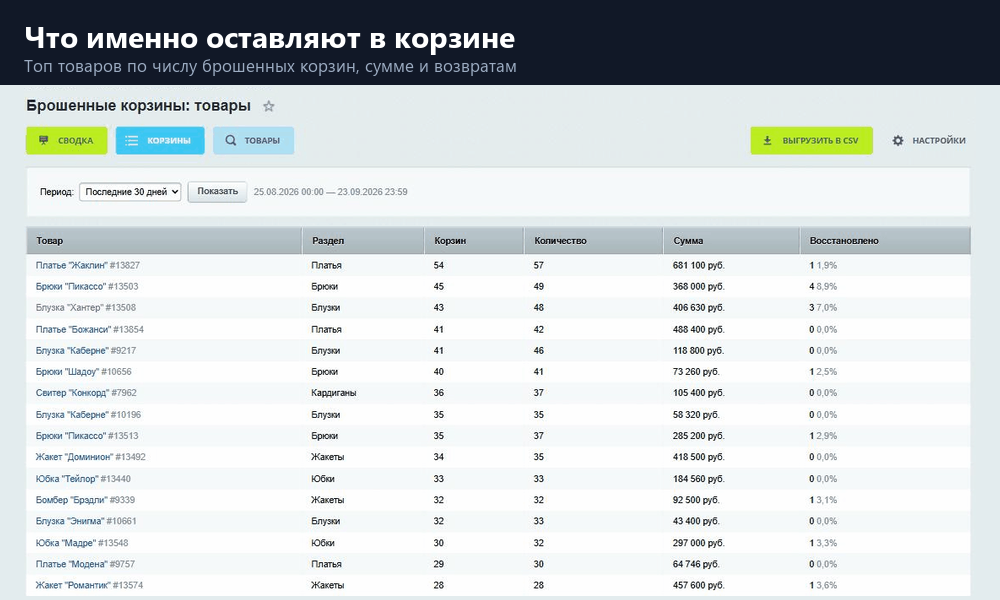Click the sum 184 560 руб.
The width and height of the screenshot is (1000, 600).
click(699, 478)
